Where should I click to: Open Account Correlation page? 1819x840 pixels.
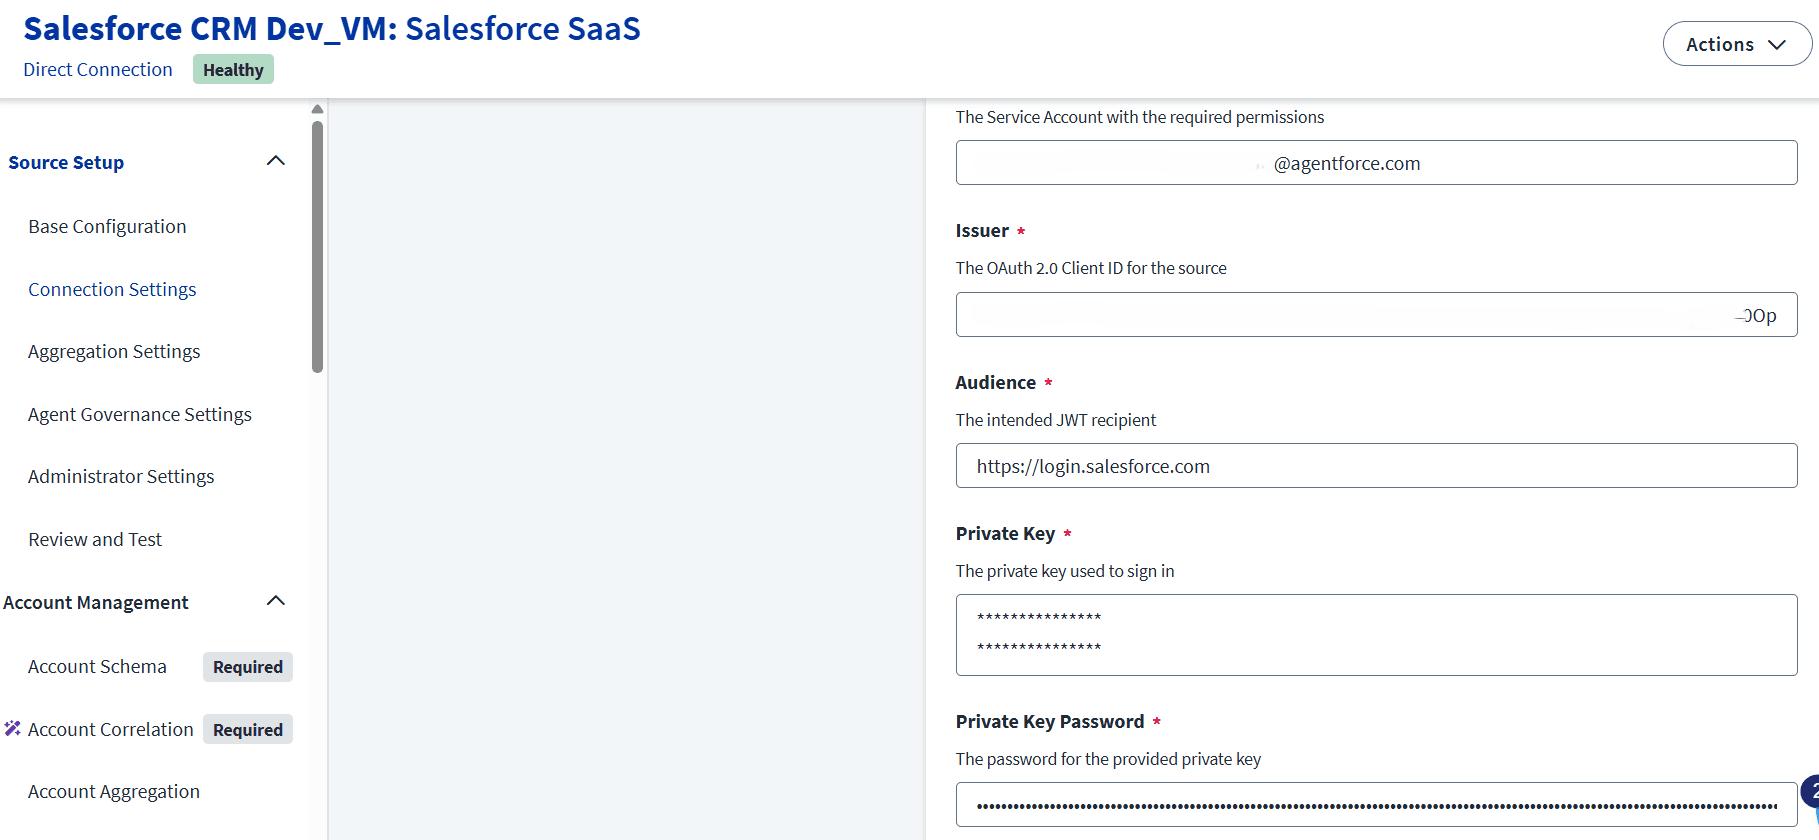pyautogui.click(x=110, y=730)
